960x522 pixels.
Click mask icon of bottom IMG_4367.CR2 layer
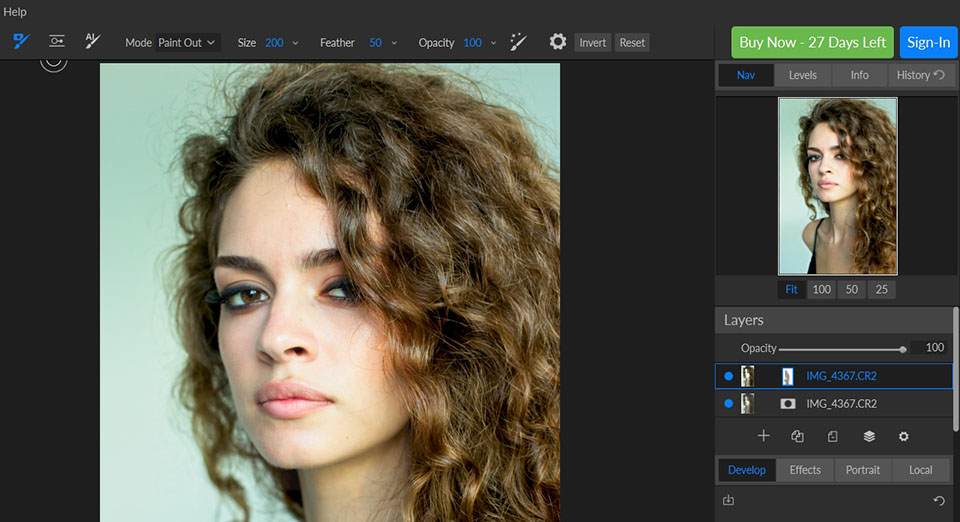[x=787, y=404]
